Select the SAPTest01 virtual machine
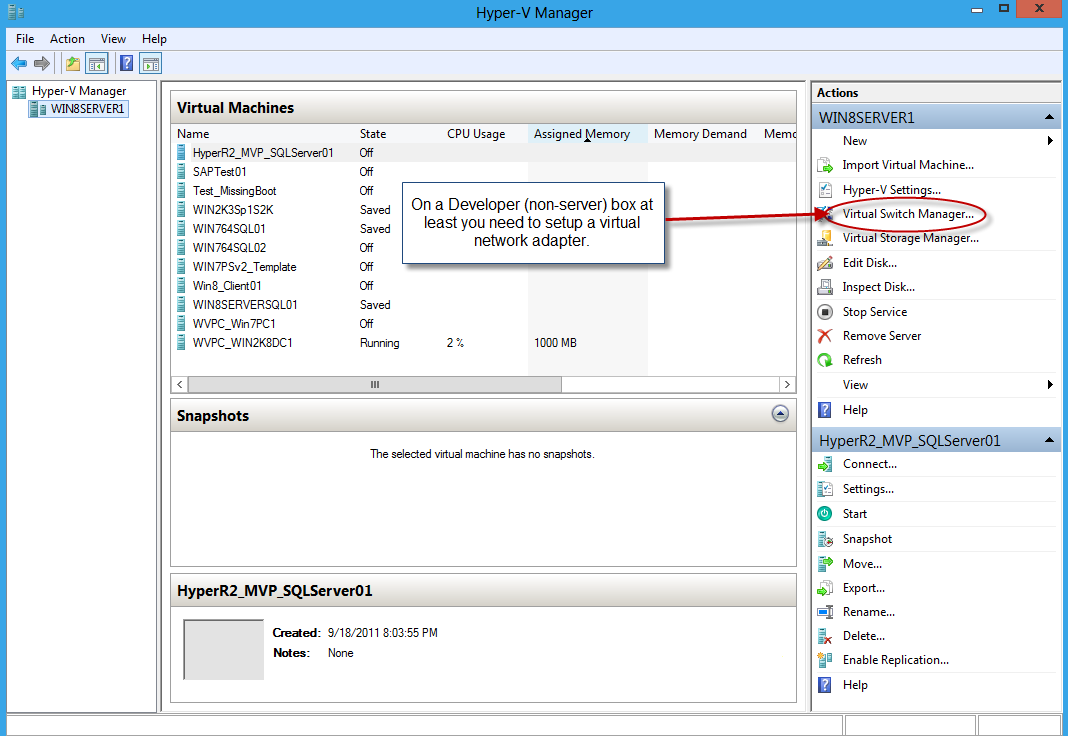 pyautogui.click(x=219, y=172)
